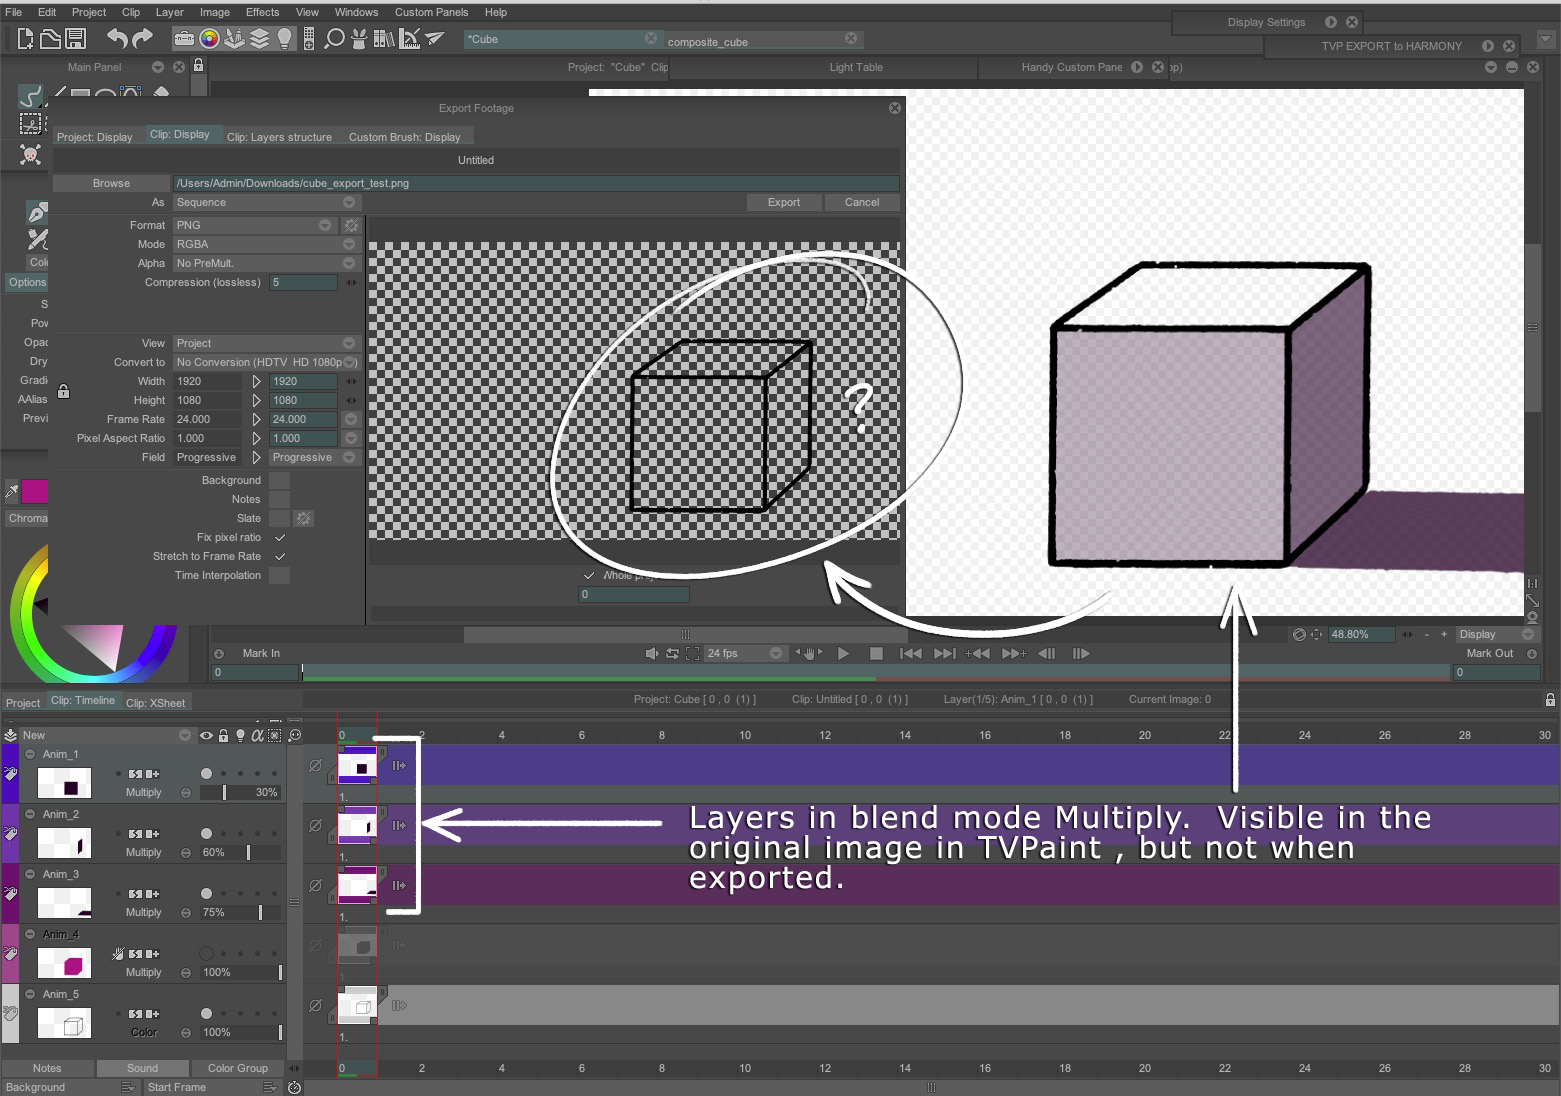This screenshot has height=1096, width=1561.
Task: Toggle the light bulb light table icon
Action: (285, 39)
